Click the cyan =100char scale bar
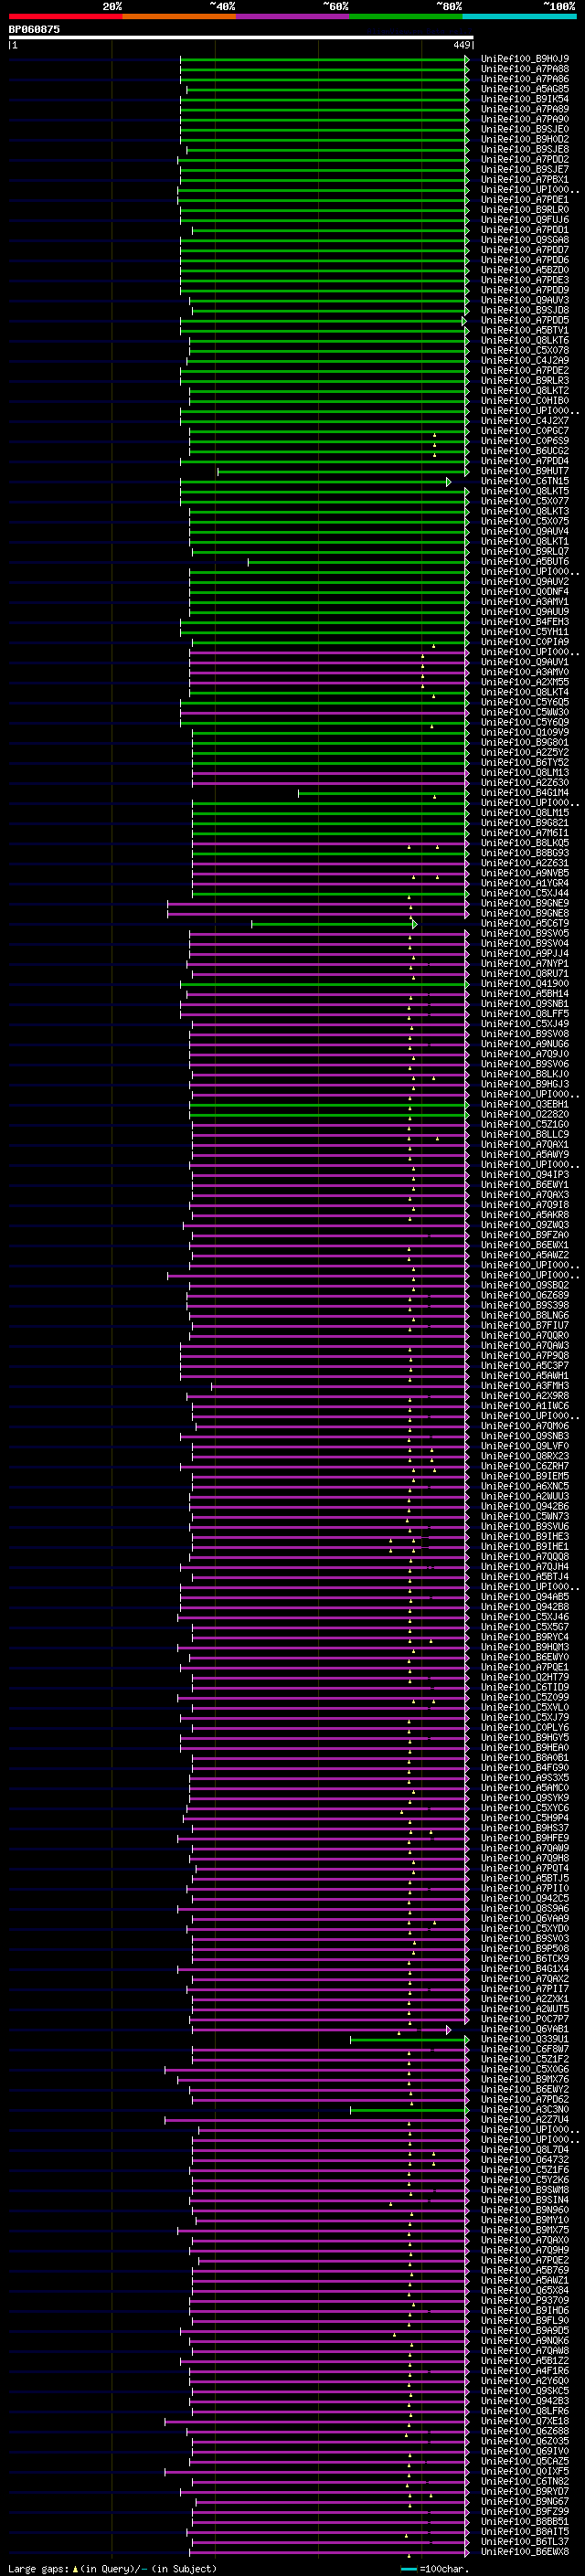The width and height of the screenshot is (585, 2576). coord(408,2569)
